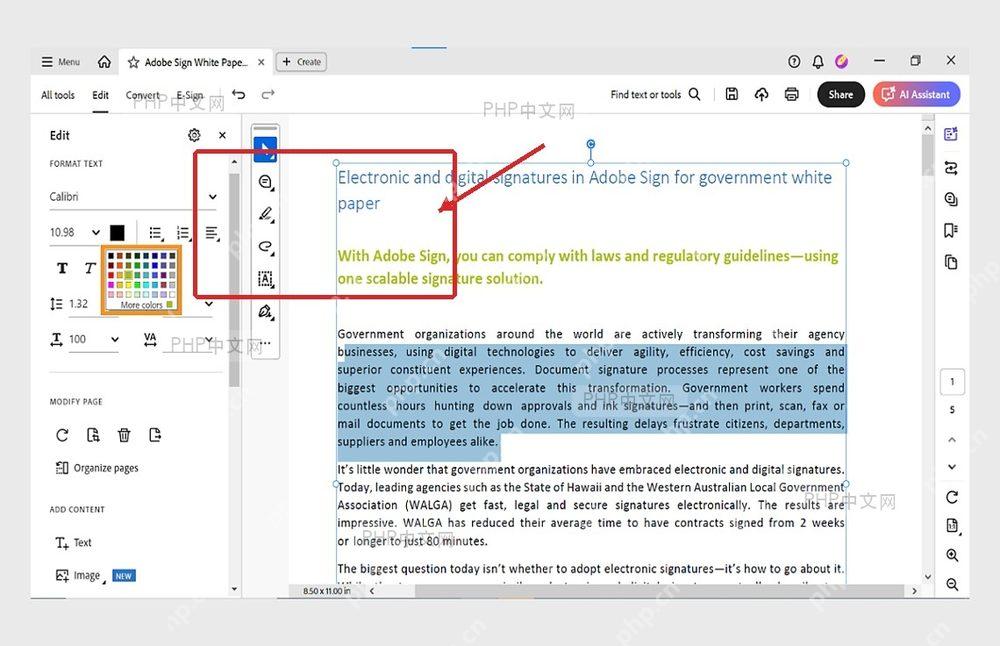Toggle bold text formatting

point(62,268)
